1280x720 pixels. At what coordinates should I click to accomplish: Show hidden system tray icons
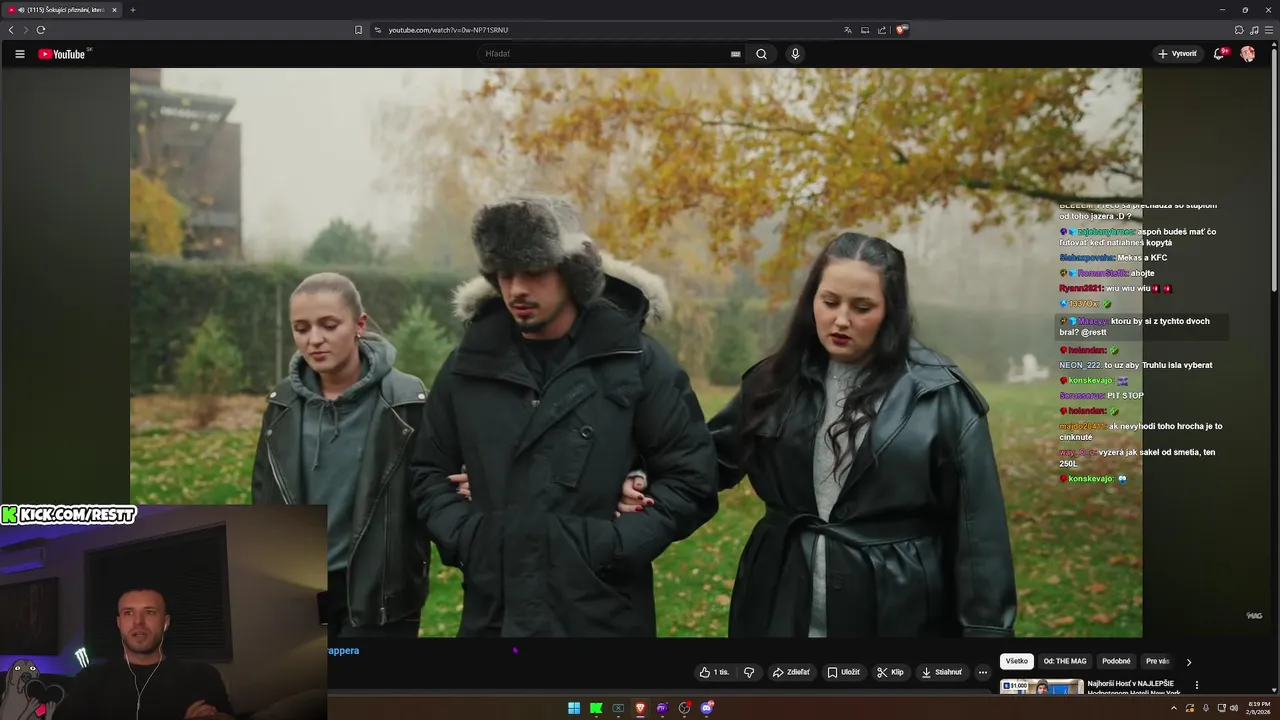click(x=1174, y=708)
